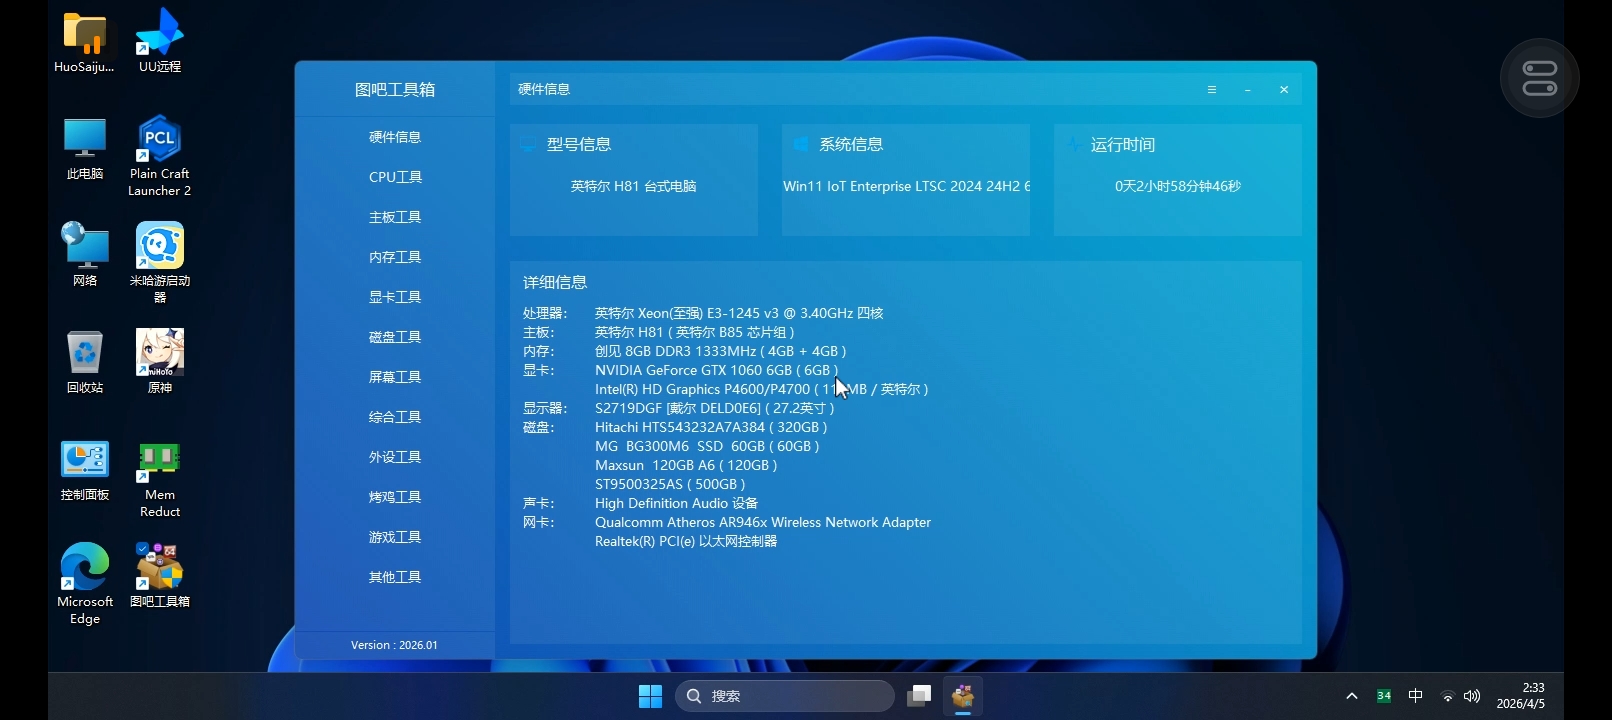Click the 系统信息 card heading
This screenshot has height=720, width=1612.
click(x=851, y=145)
